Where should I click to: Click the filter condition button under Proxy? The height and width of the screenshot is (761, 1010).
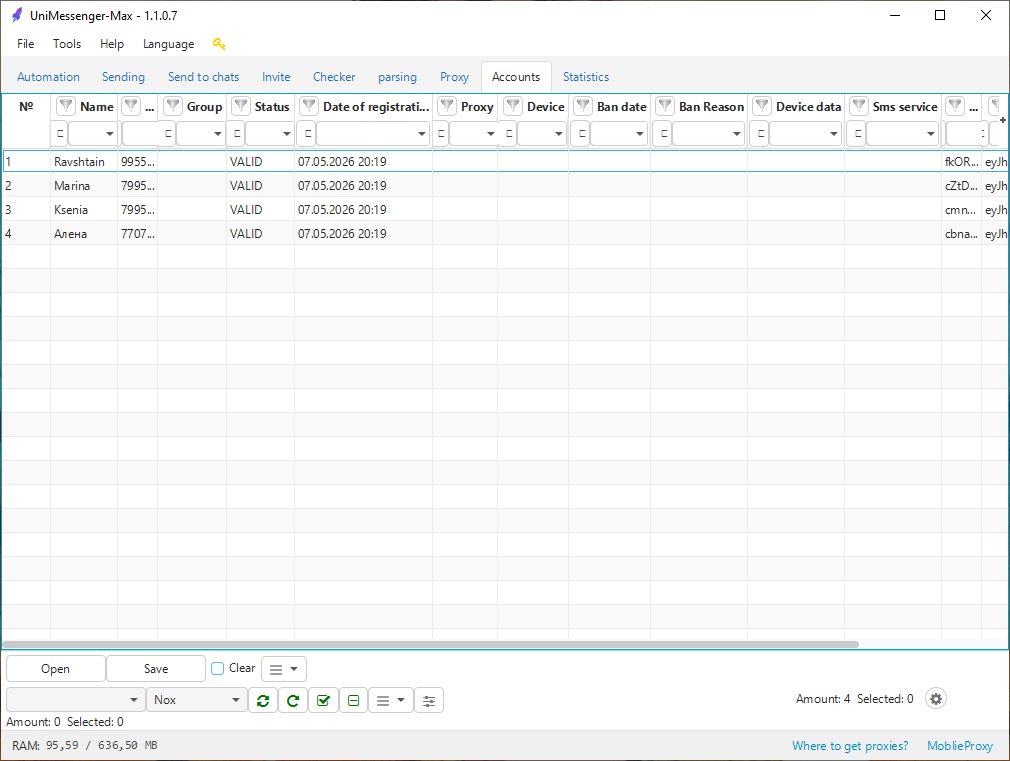click(x=441, y=133)
